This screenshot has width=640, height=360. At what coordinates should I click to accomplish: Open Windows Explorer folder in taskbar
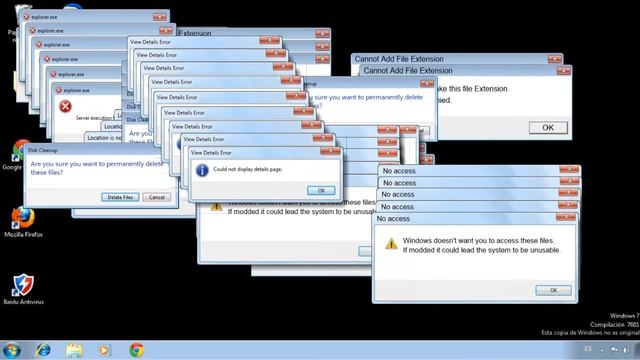74,350
